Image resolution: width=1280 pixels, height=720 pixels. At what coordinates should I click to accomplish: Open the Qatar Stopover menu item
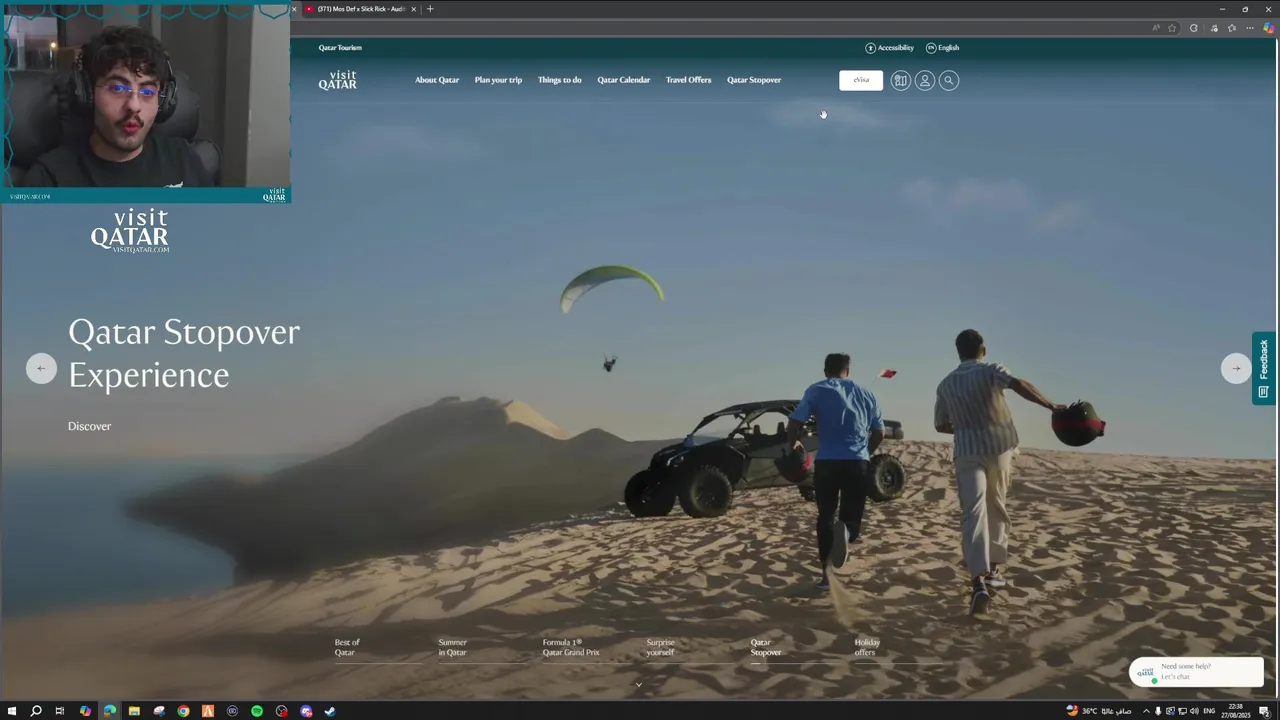click(x=754, y=80)
